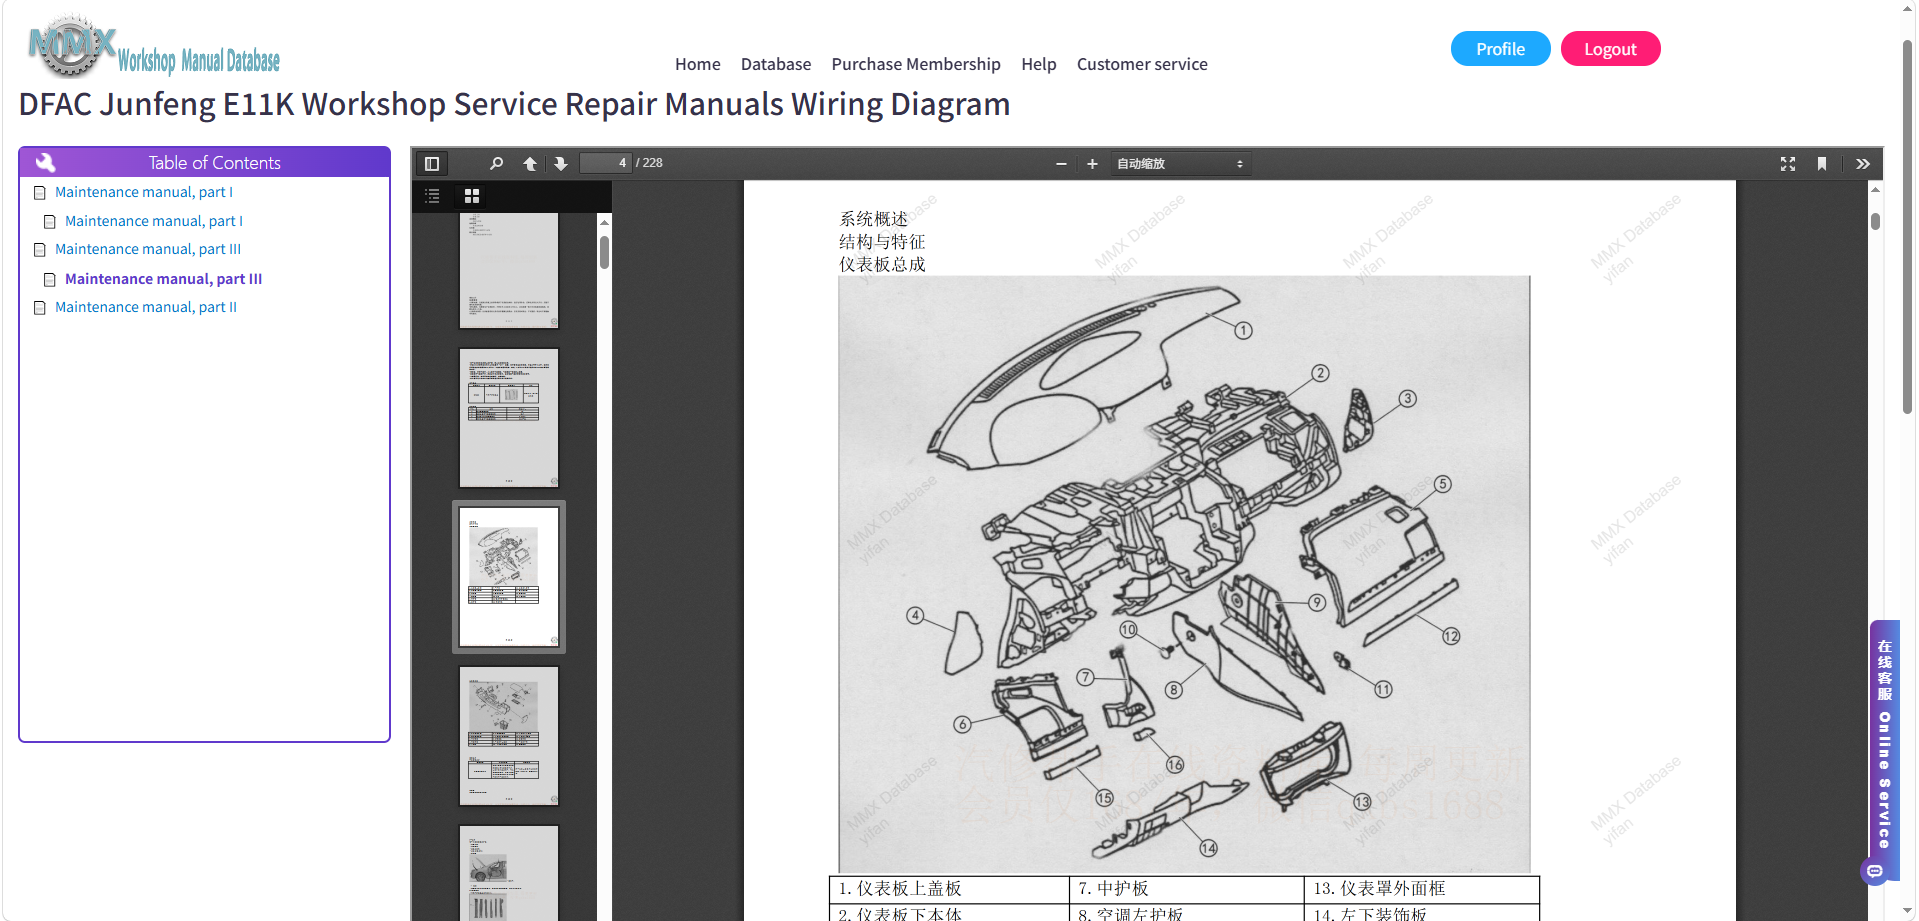Image resolution: width=1919 pixels, height=921 pixels.
Task: Open the chat bubble icon below Online Service
Action: [x=1875, y=871]
